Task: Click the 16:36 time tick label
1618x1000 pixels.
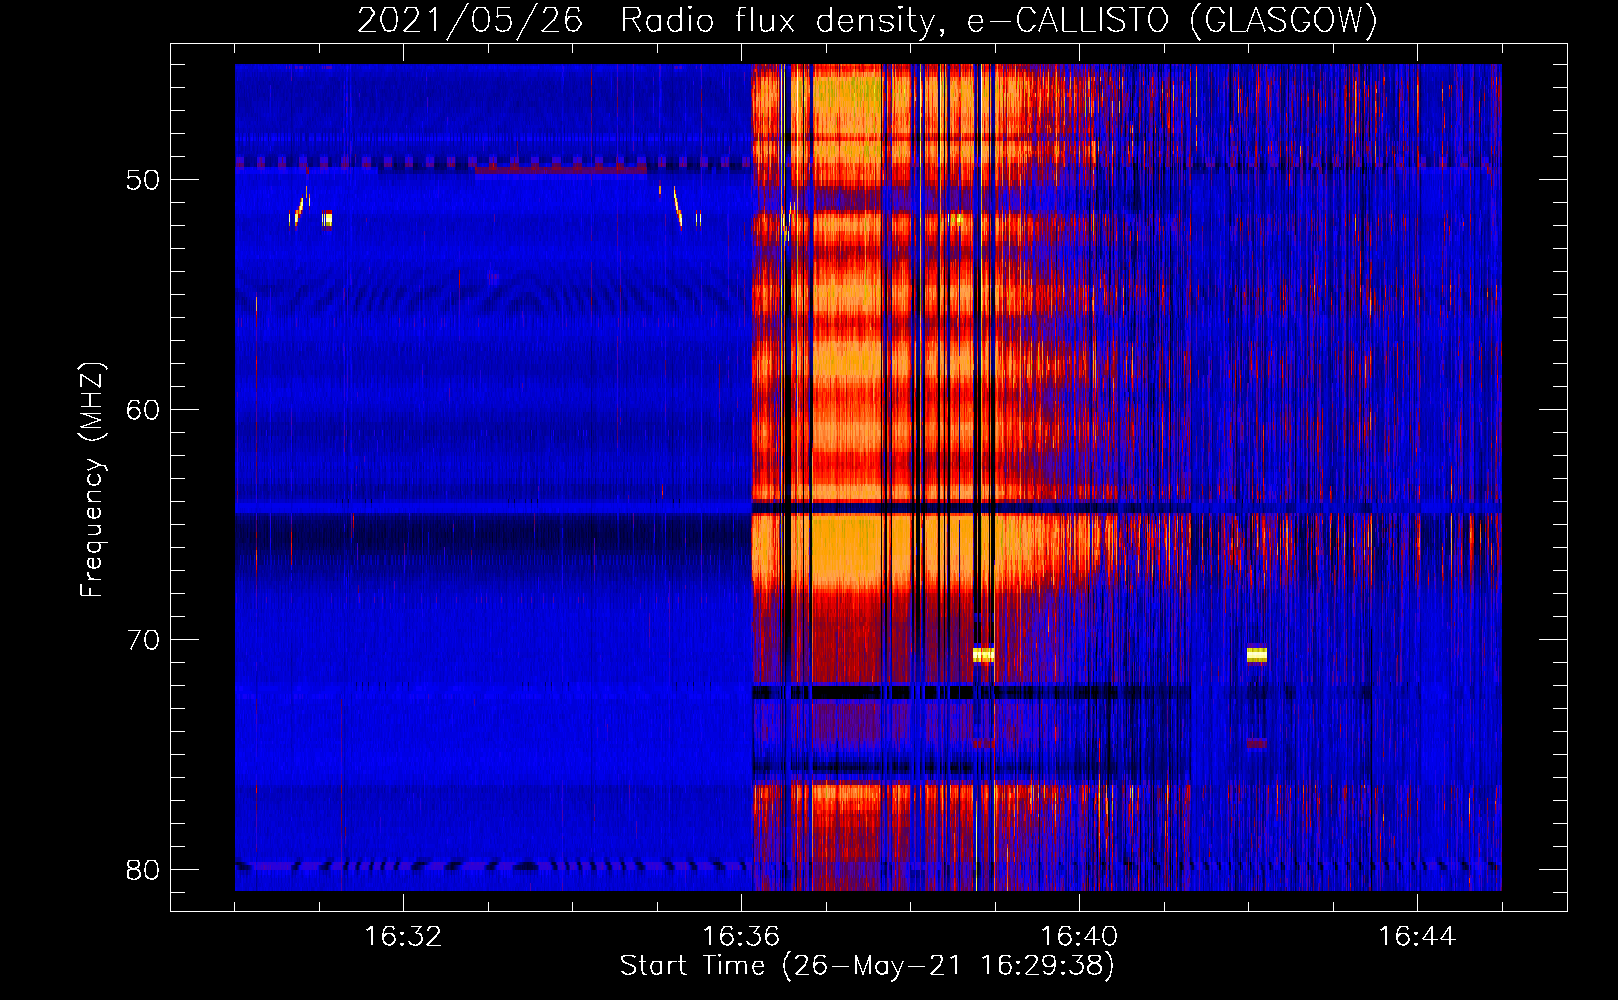Action: [x=741, y=937]
